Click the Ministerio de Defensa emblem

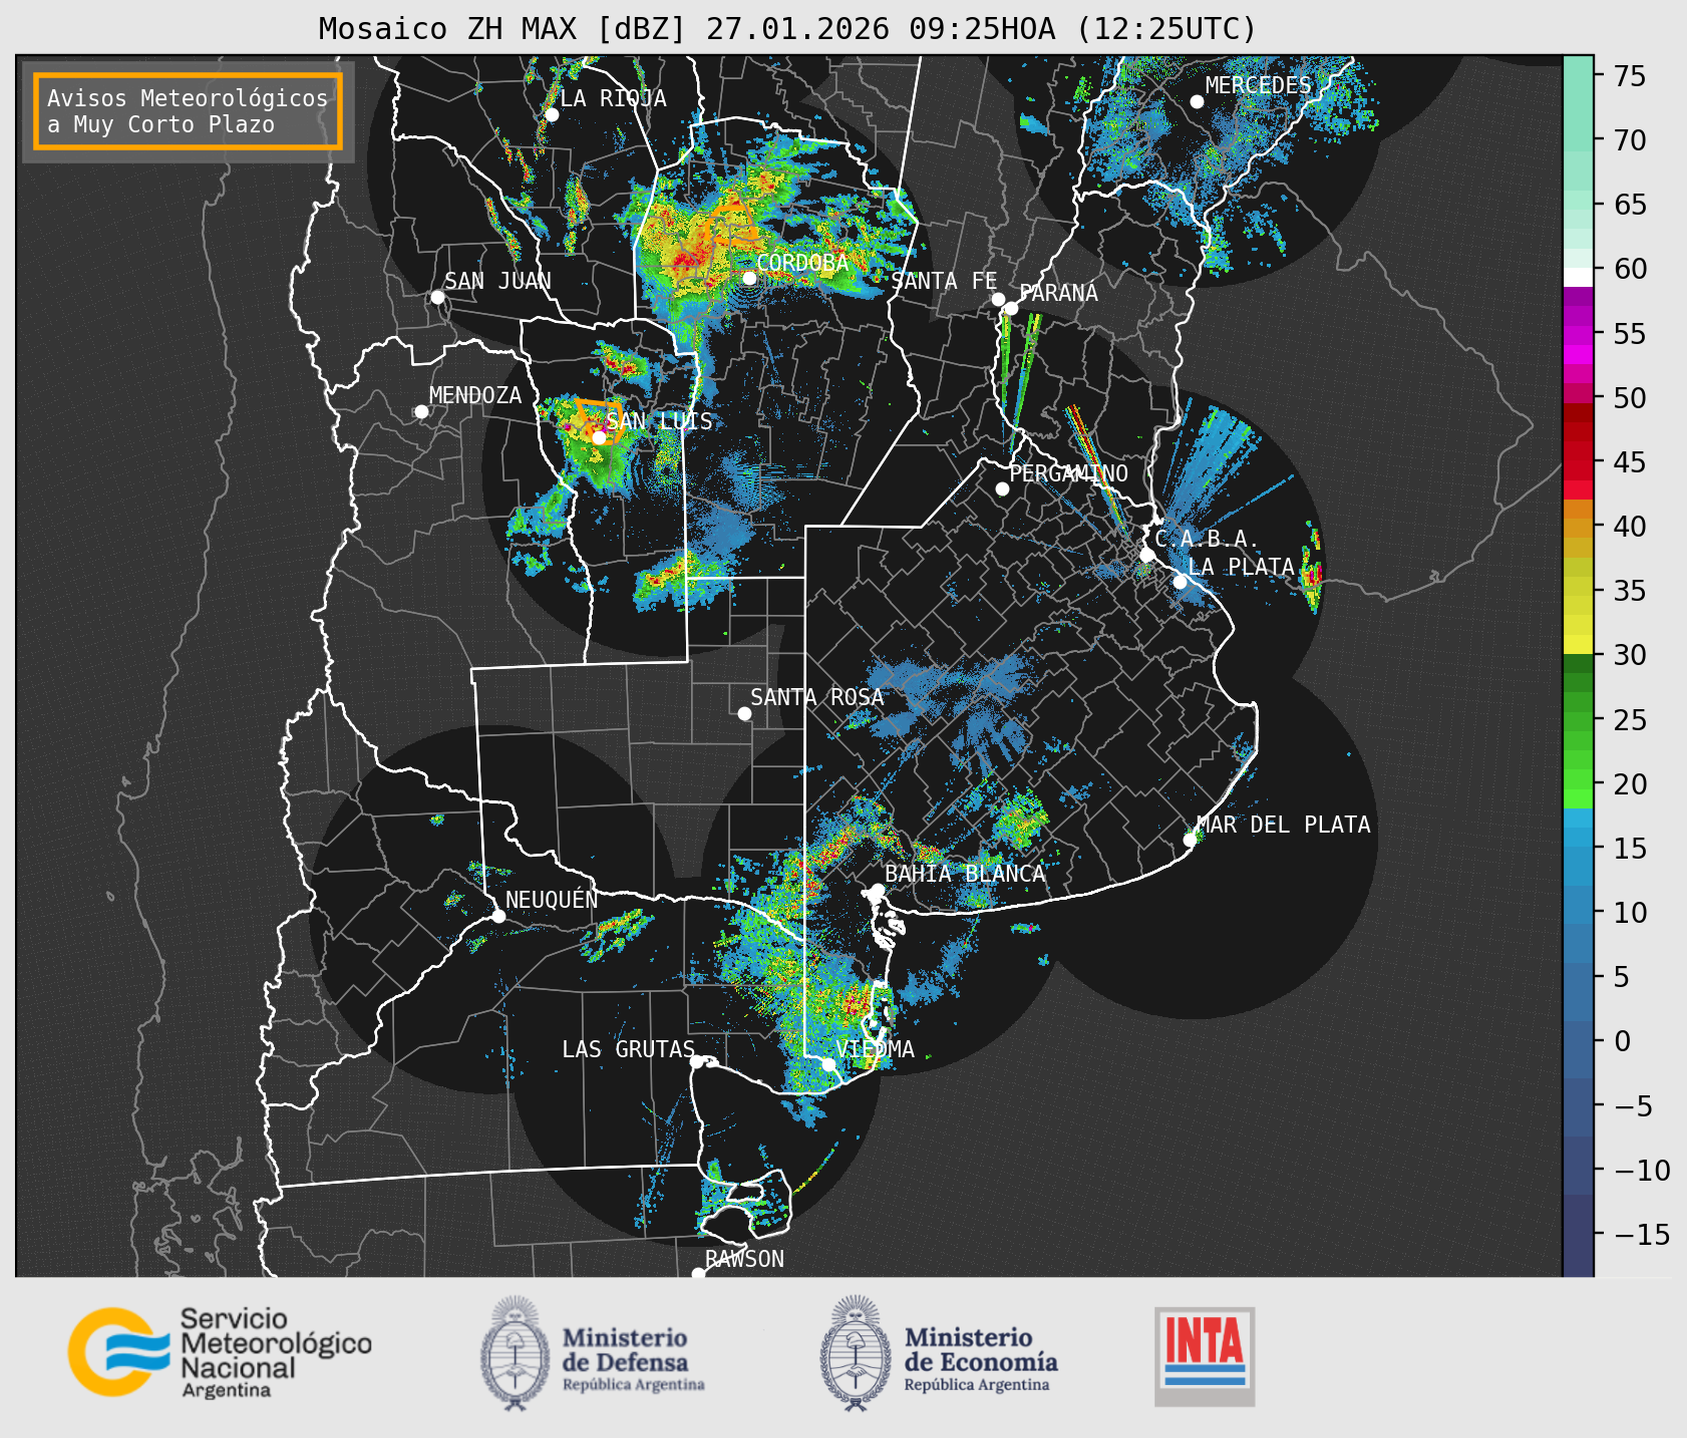point(515,1353)
